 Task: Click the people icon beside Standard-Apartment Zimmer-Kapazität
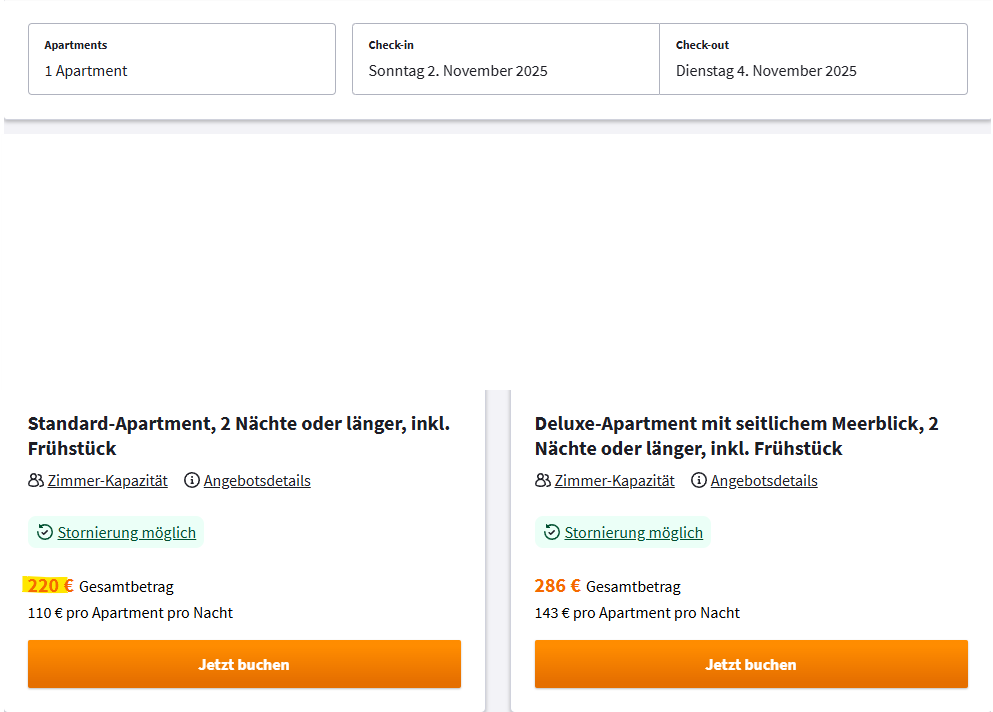pyautogui.click(x=35, y=480)
